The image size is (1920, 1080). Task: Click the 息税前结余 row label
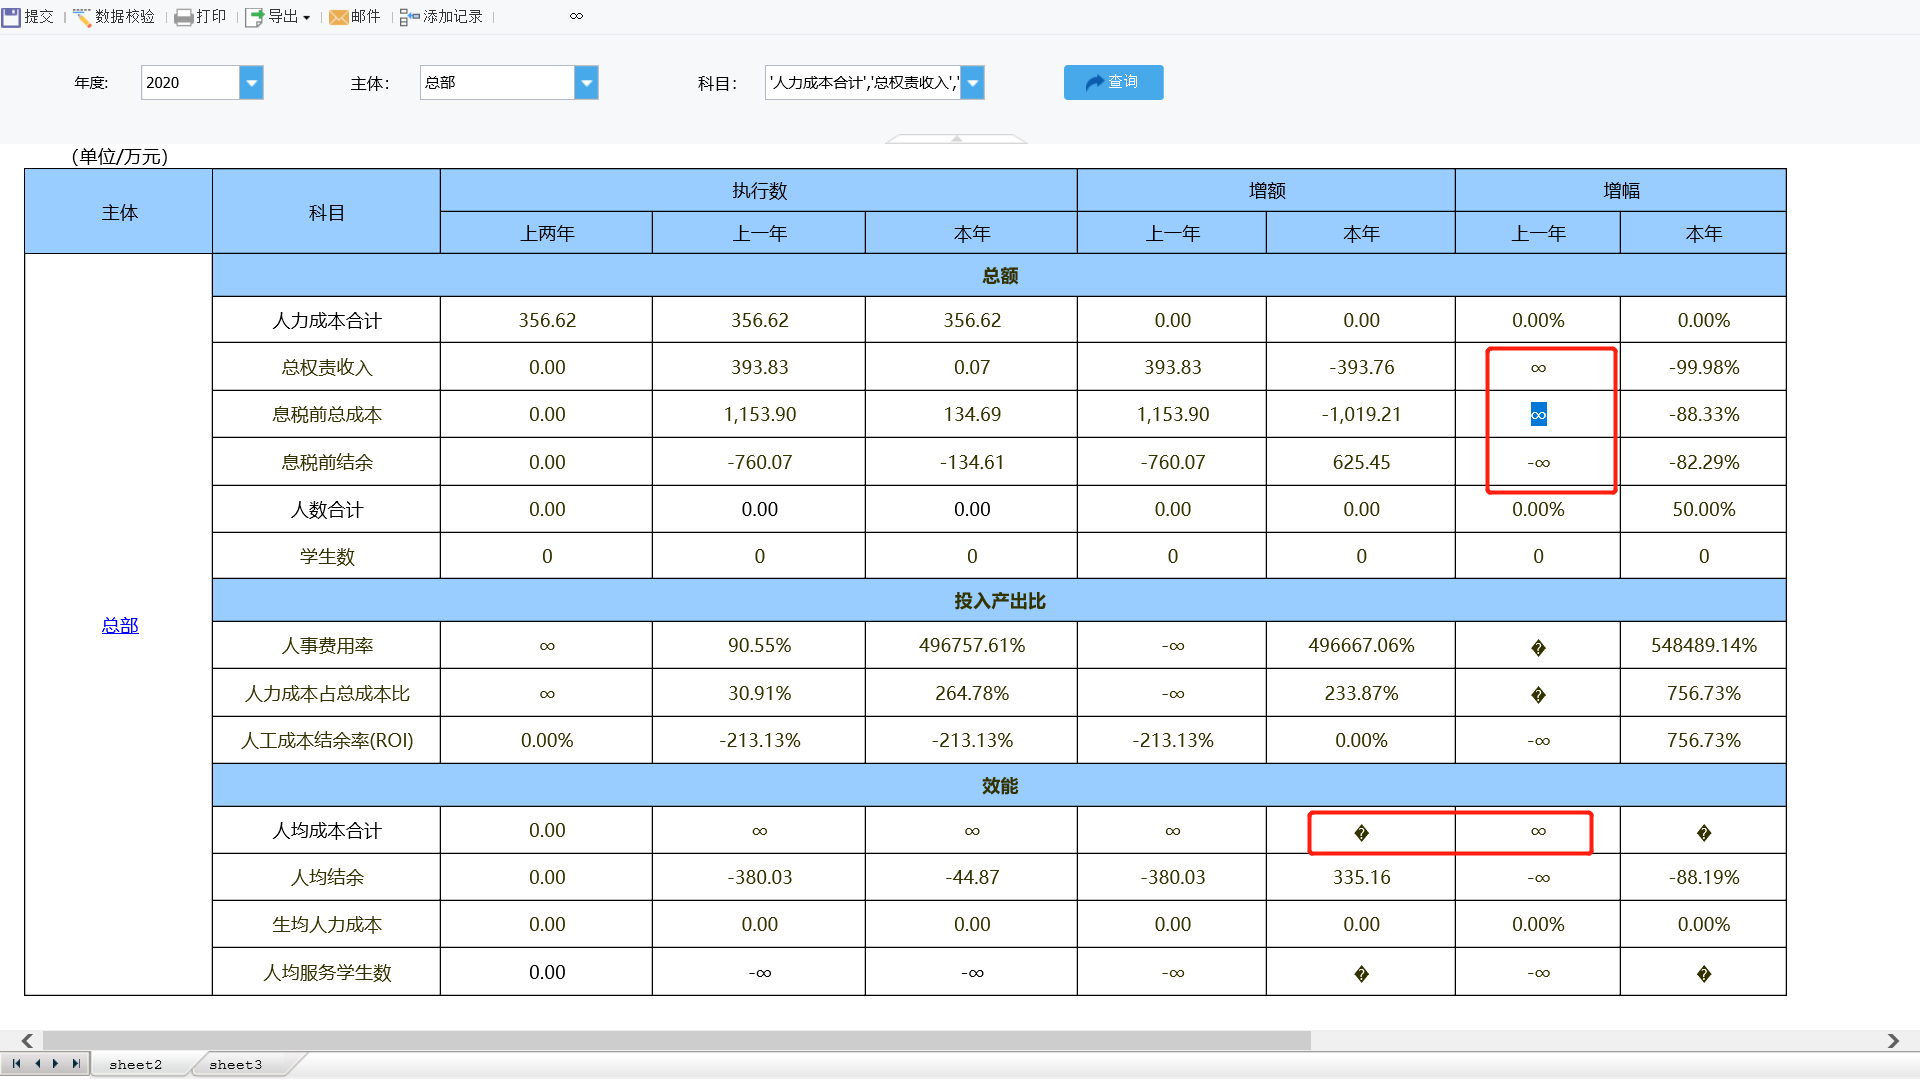click(327, 462)
